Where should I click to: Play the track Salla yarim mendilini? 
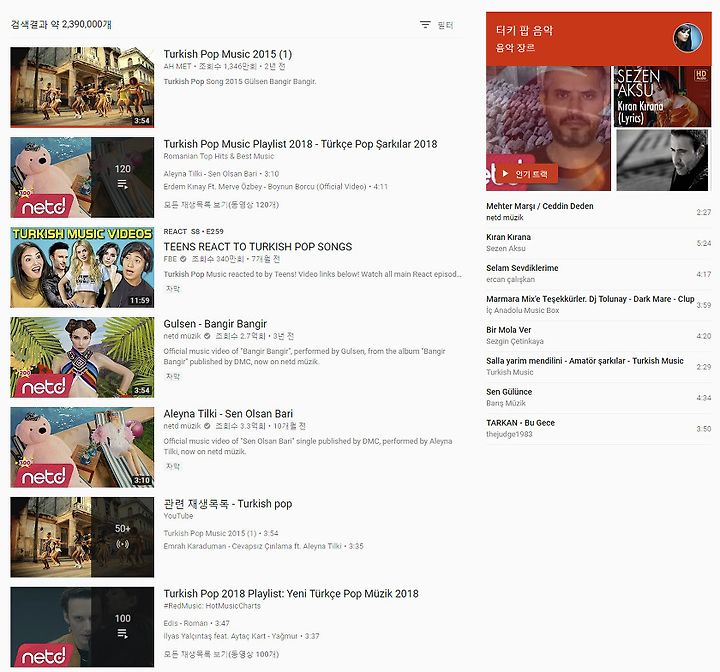pos(599,366)
